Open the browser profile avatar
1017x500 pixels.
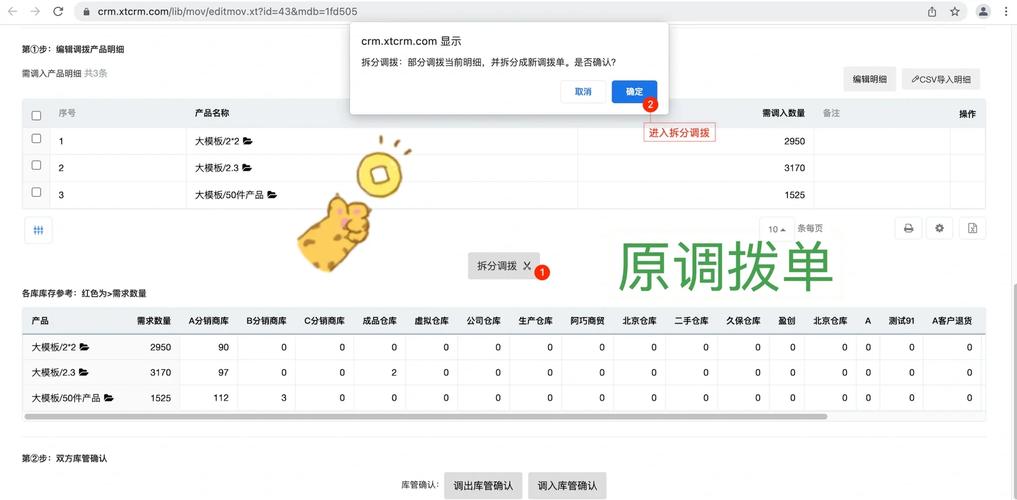(984, 11)
